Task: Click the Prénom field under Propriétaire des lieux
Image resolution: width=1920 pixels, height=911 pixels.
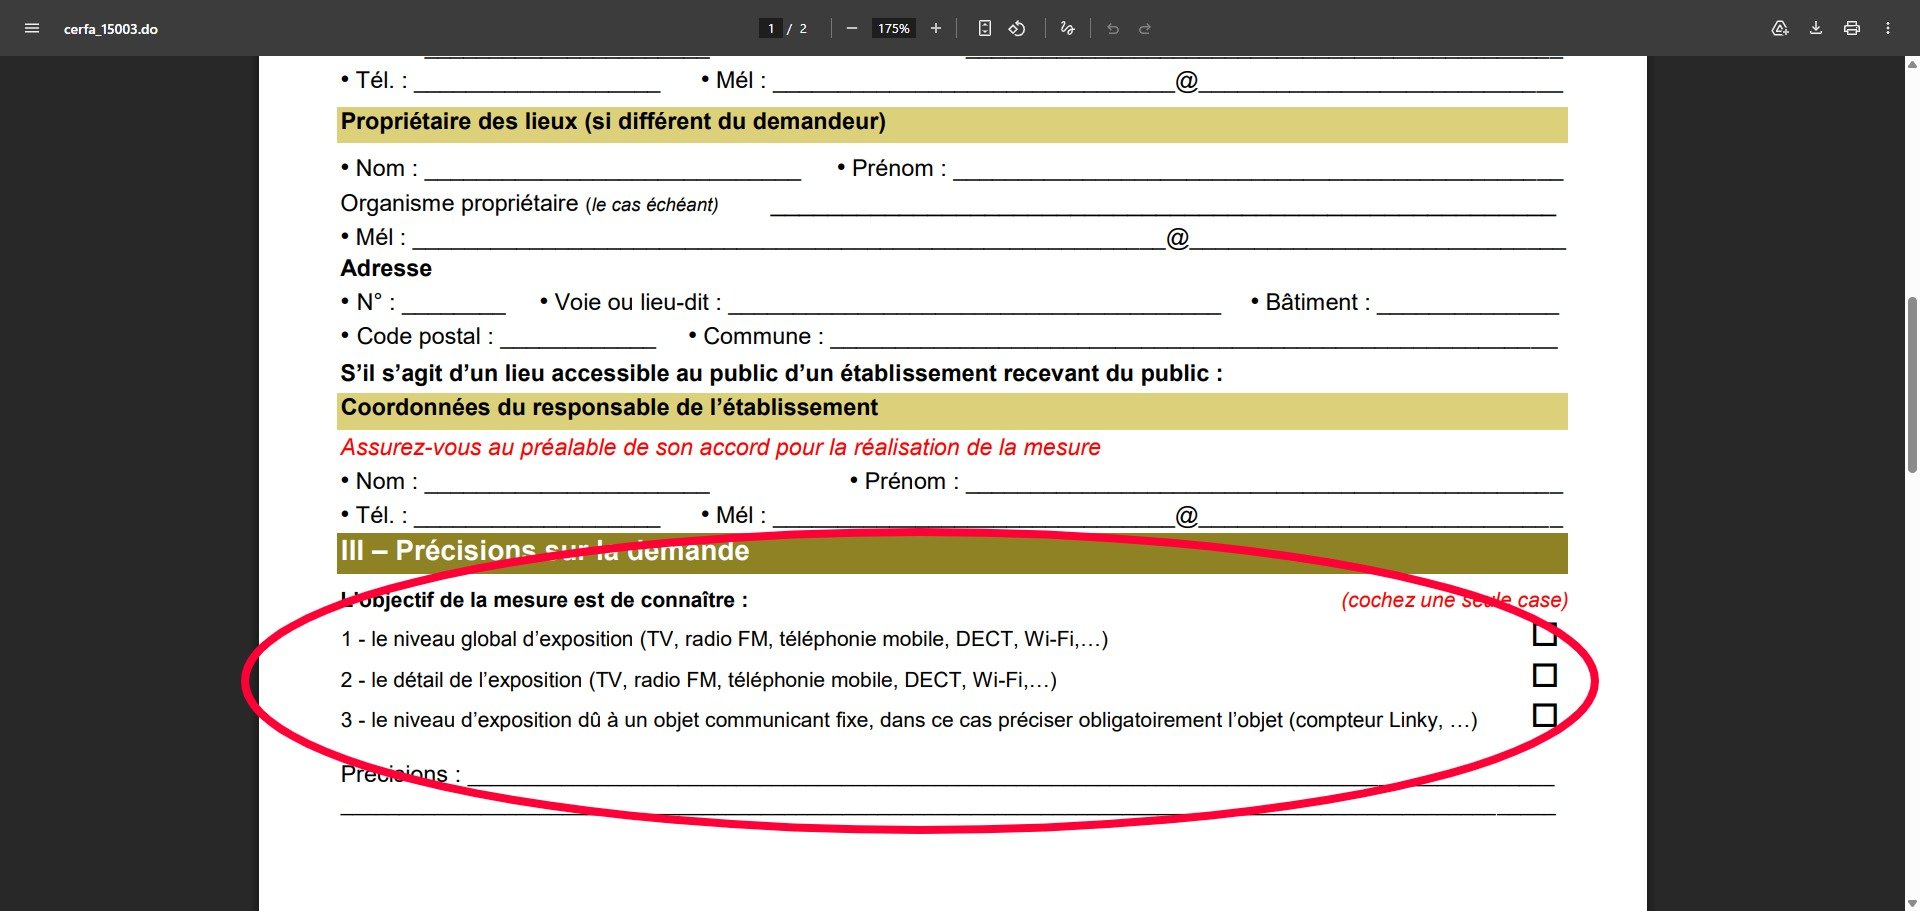Action: tap(1258, 170)
